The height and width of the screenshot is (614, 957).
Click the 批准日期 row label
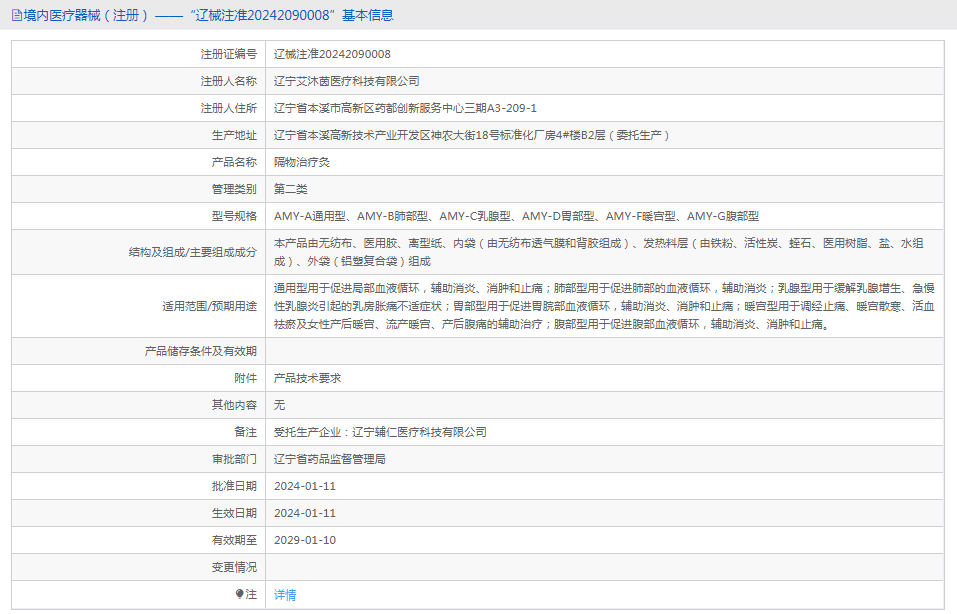[x=234, y=486]
